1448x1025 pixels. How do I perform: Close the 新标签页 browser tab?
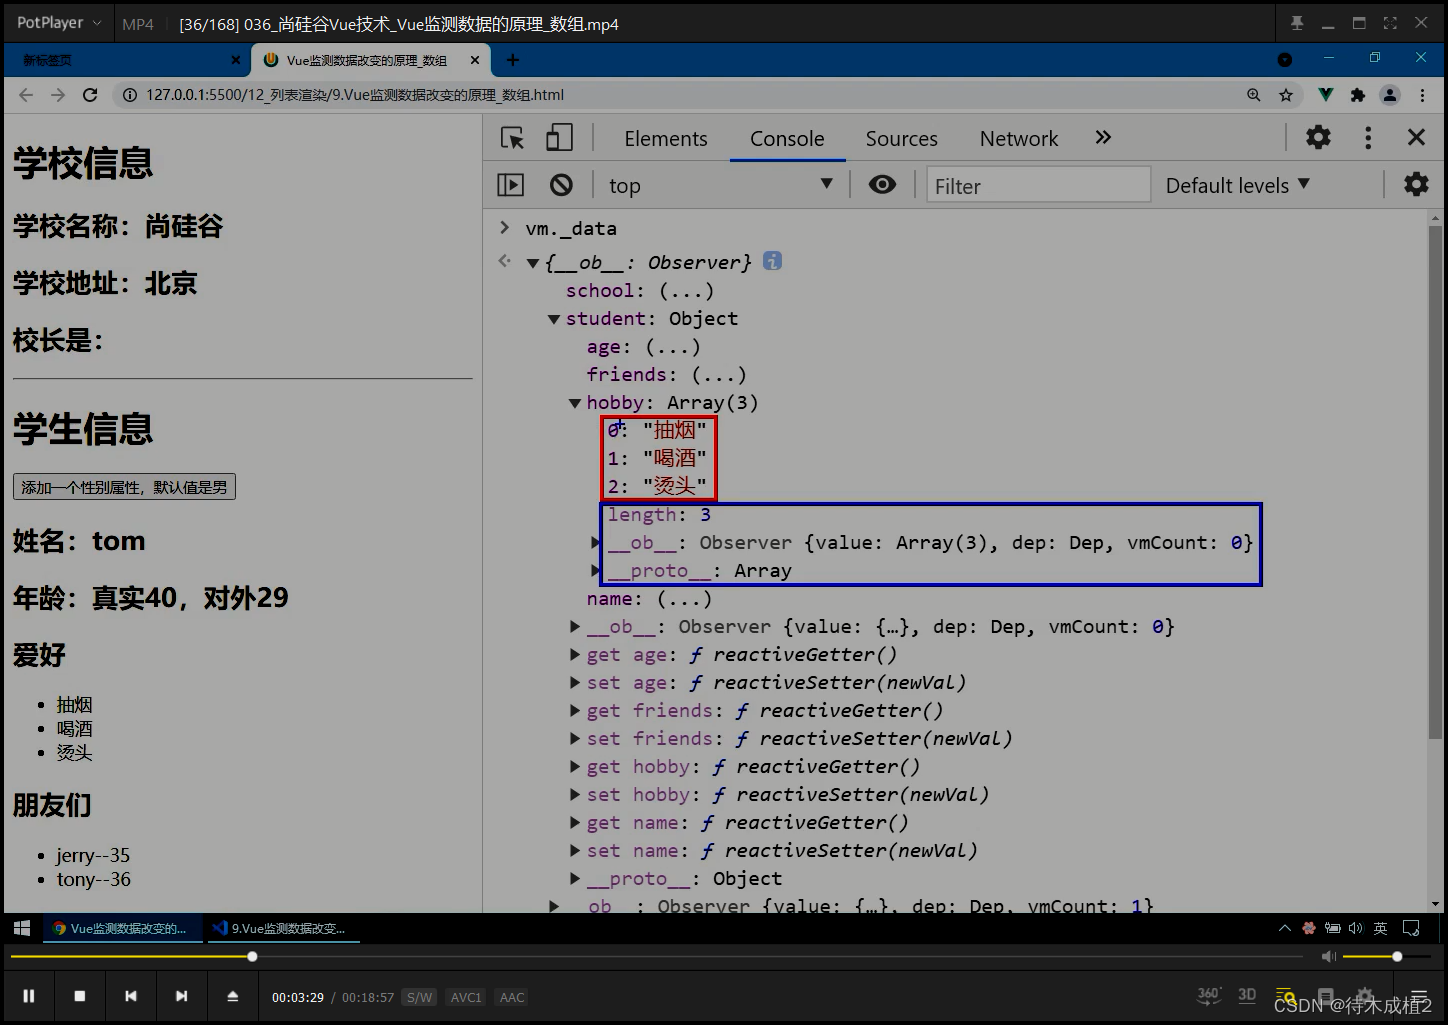(x=236, y=60)
